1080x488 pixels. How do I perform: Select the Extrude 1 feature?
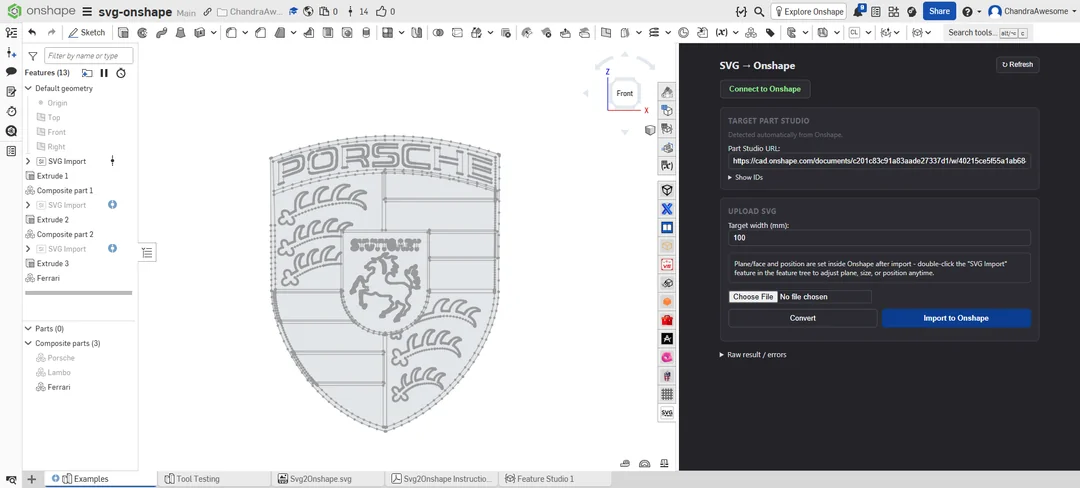52,176
